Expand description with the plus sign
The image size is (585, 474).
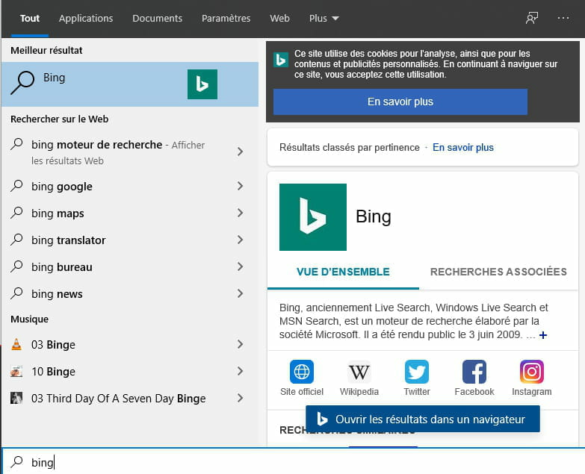[x=543, y=335]
